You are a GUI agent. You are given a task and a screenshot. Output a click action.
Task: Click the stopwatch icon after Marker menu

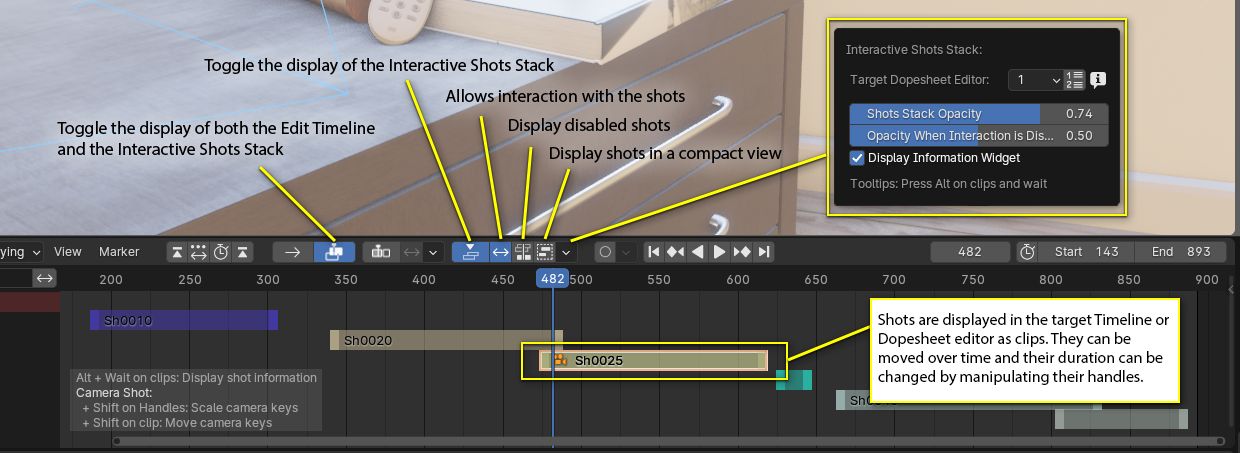(x=221, y=252)
